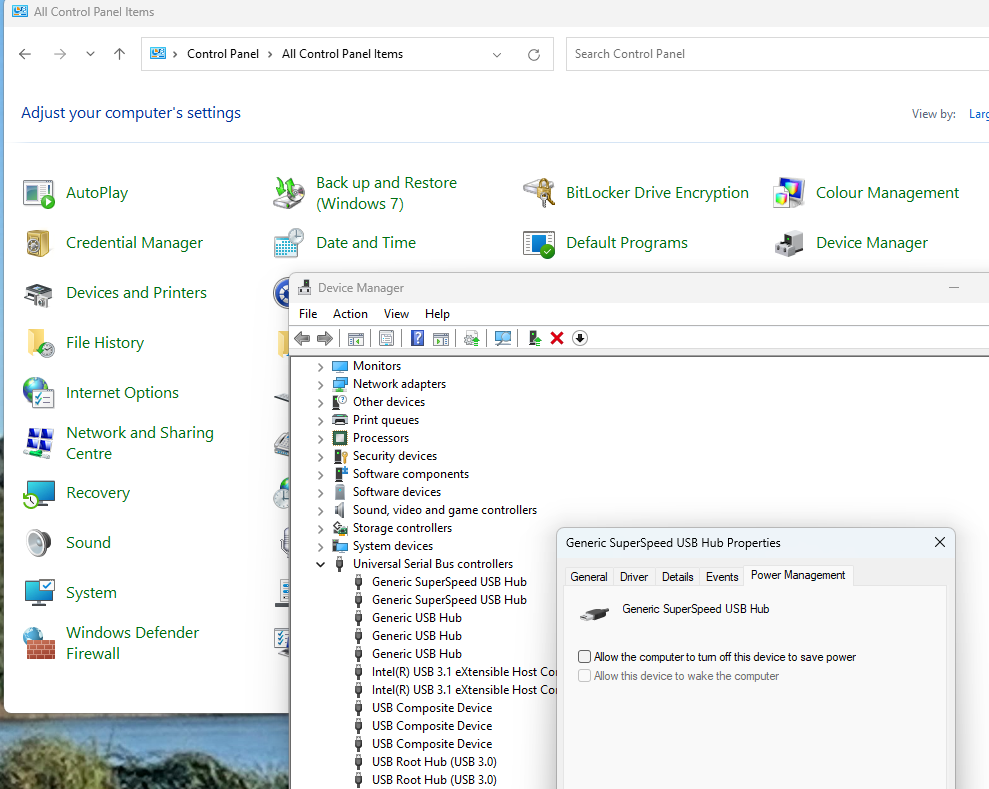Click the Sound speaker icon
Viewport: 989px width, 789px height.
coord(39,543)
